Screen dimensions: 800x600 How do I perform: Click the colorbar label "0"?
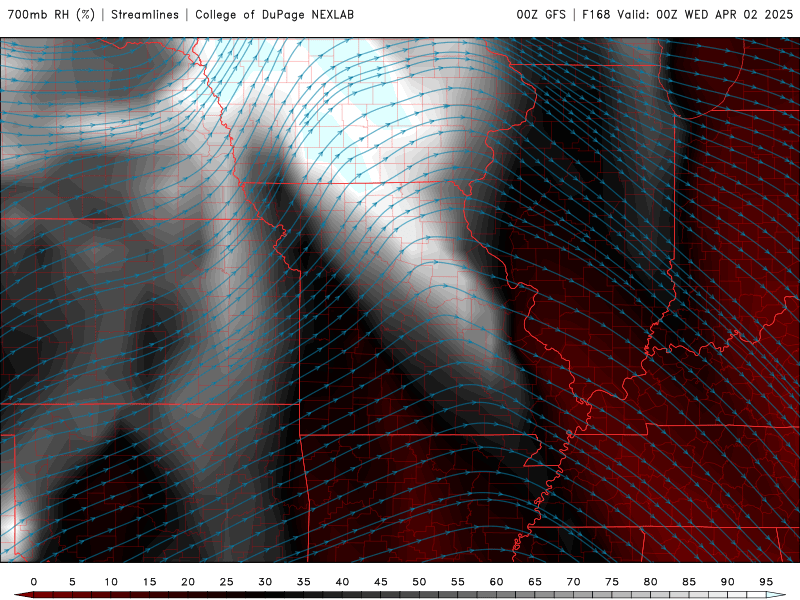pos(34,582)
